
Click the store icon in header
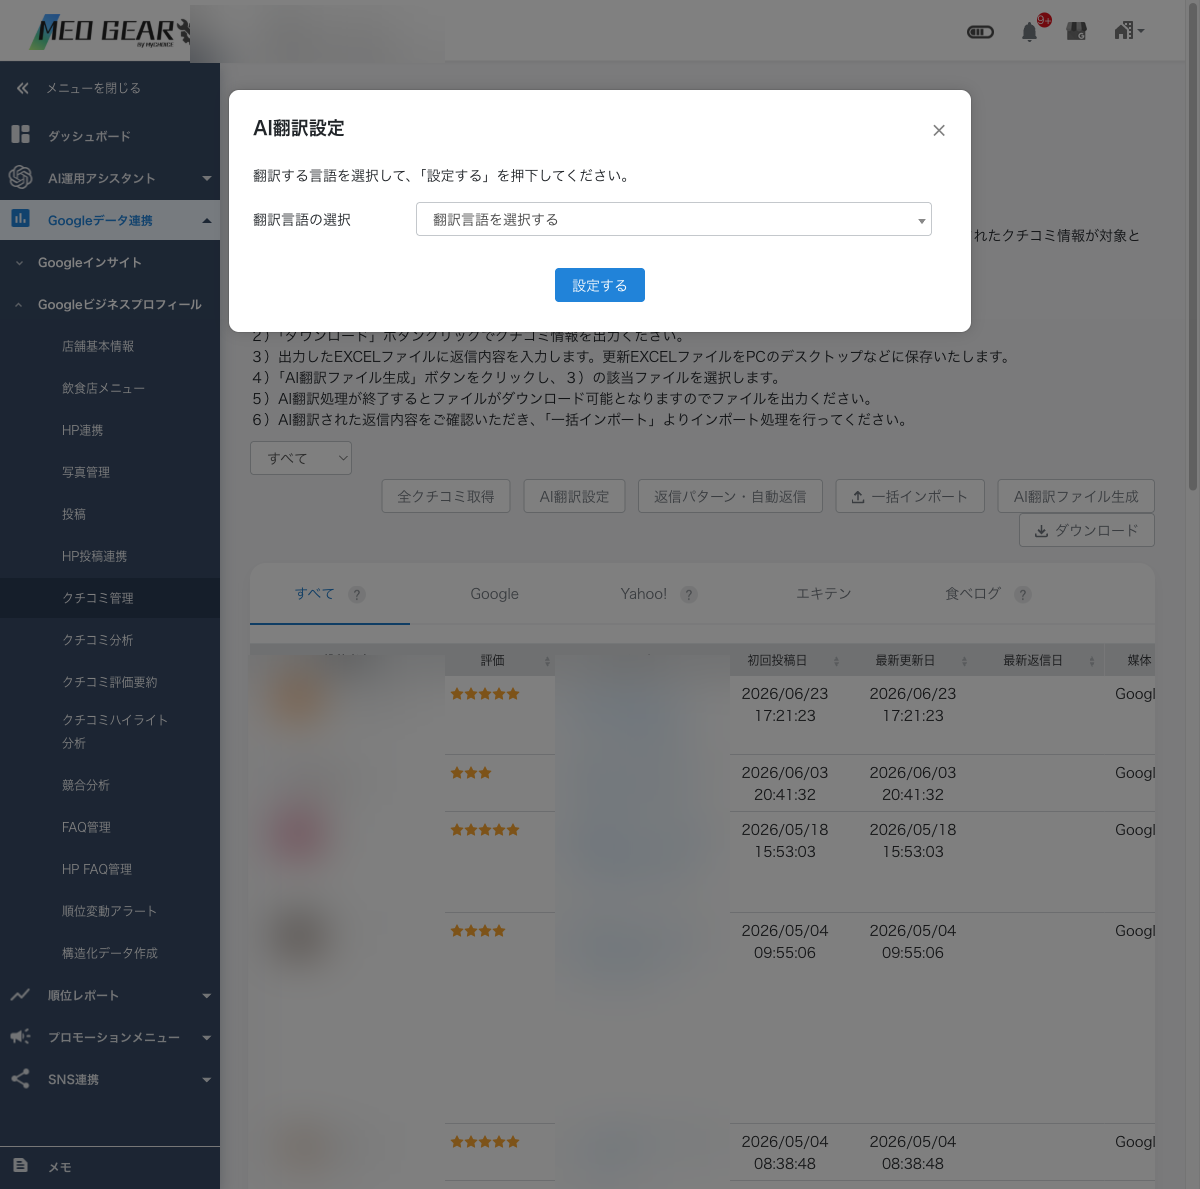1077,32
